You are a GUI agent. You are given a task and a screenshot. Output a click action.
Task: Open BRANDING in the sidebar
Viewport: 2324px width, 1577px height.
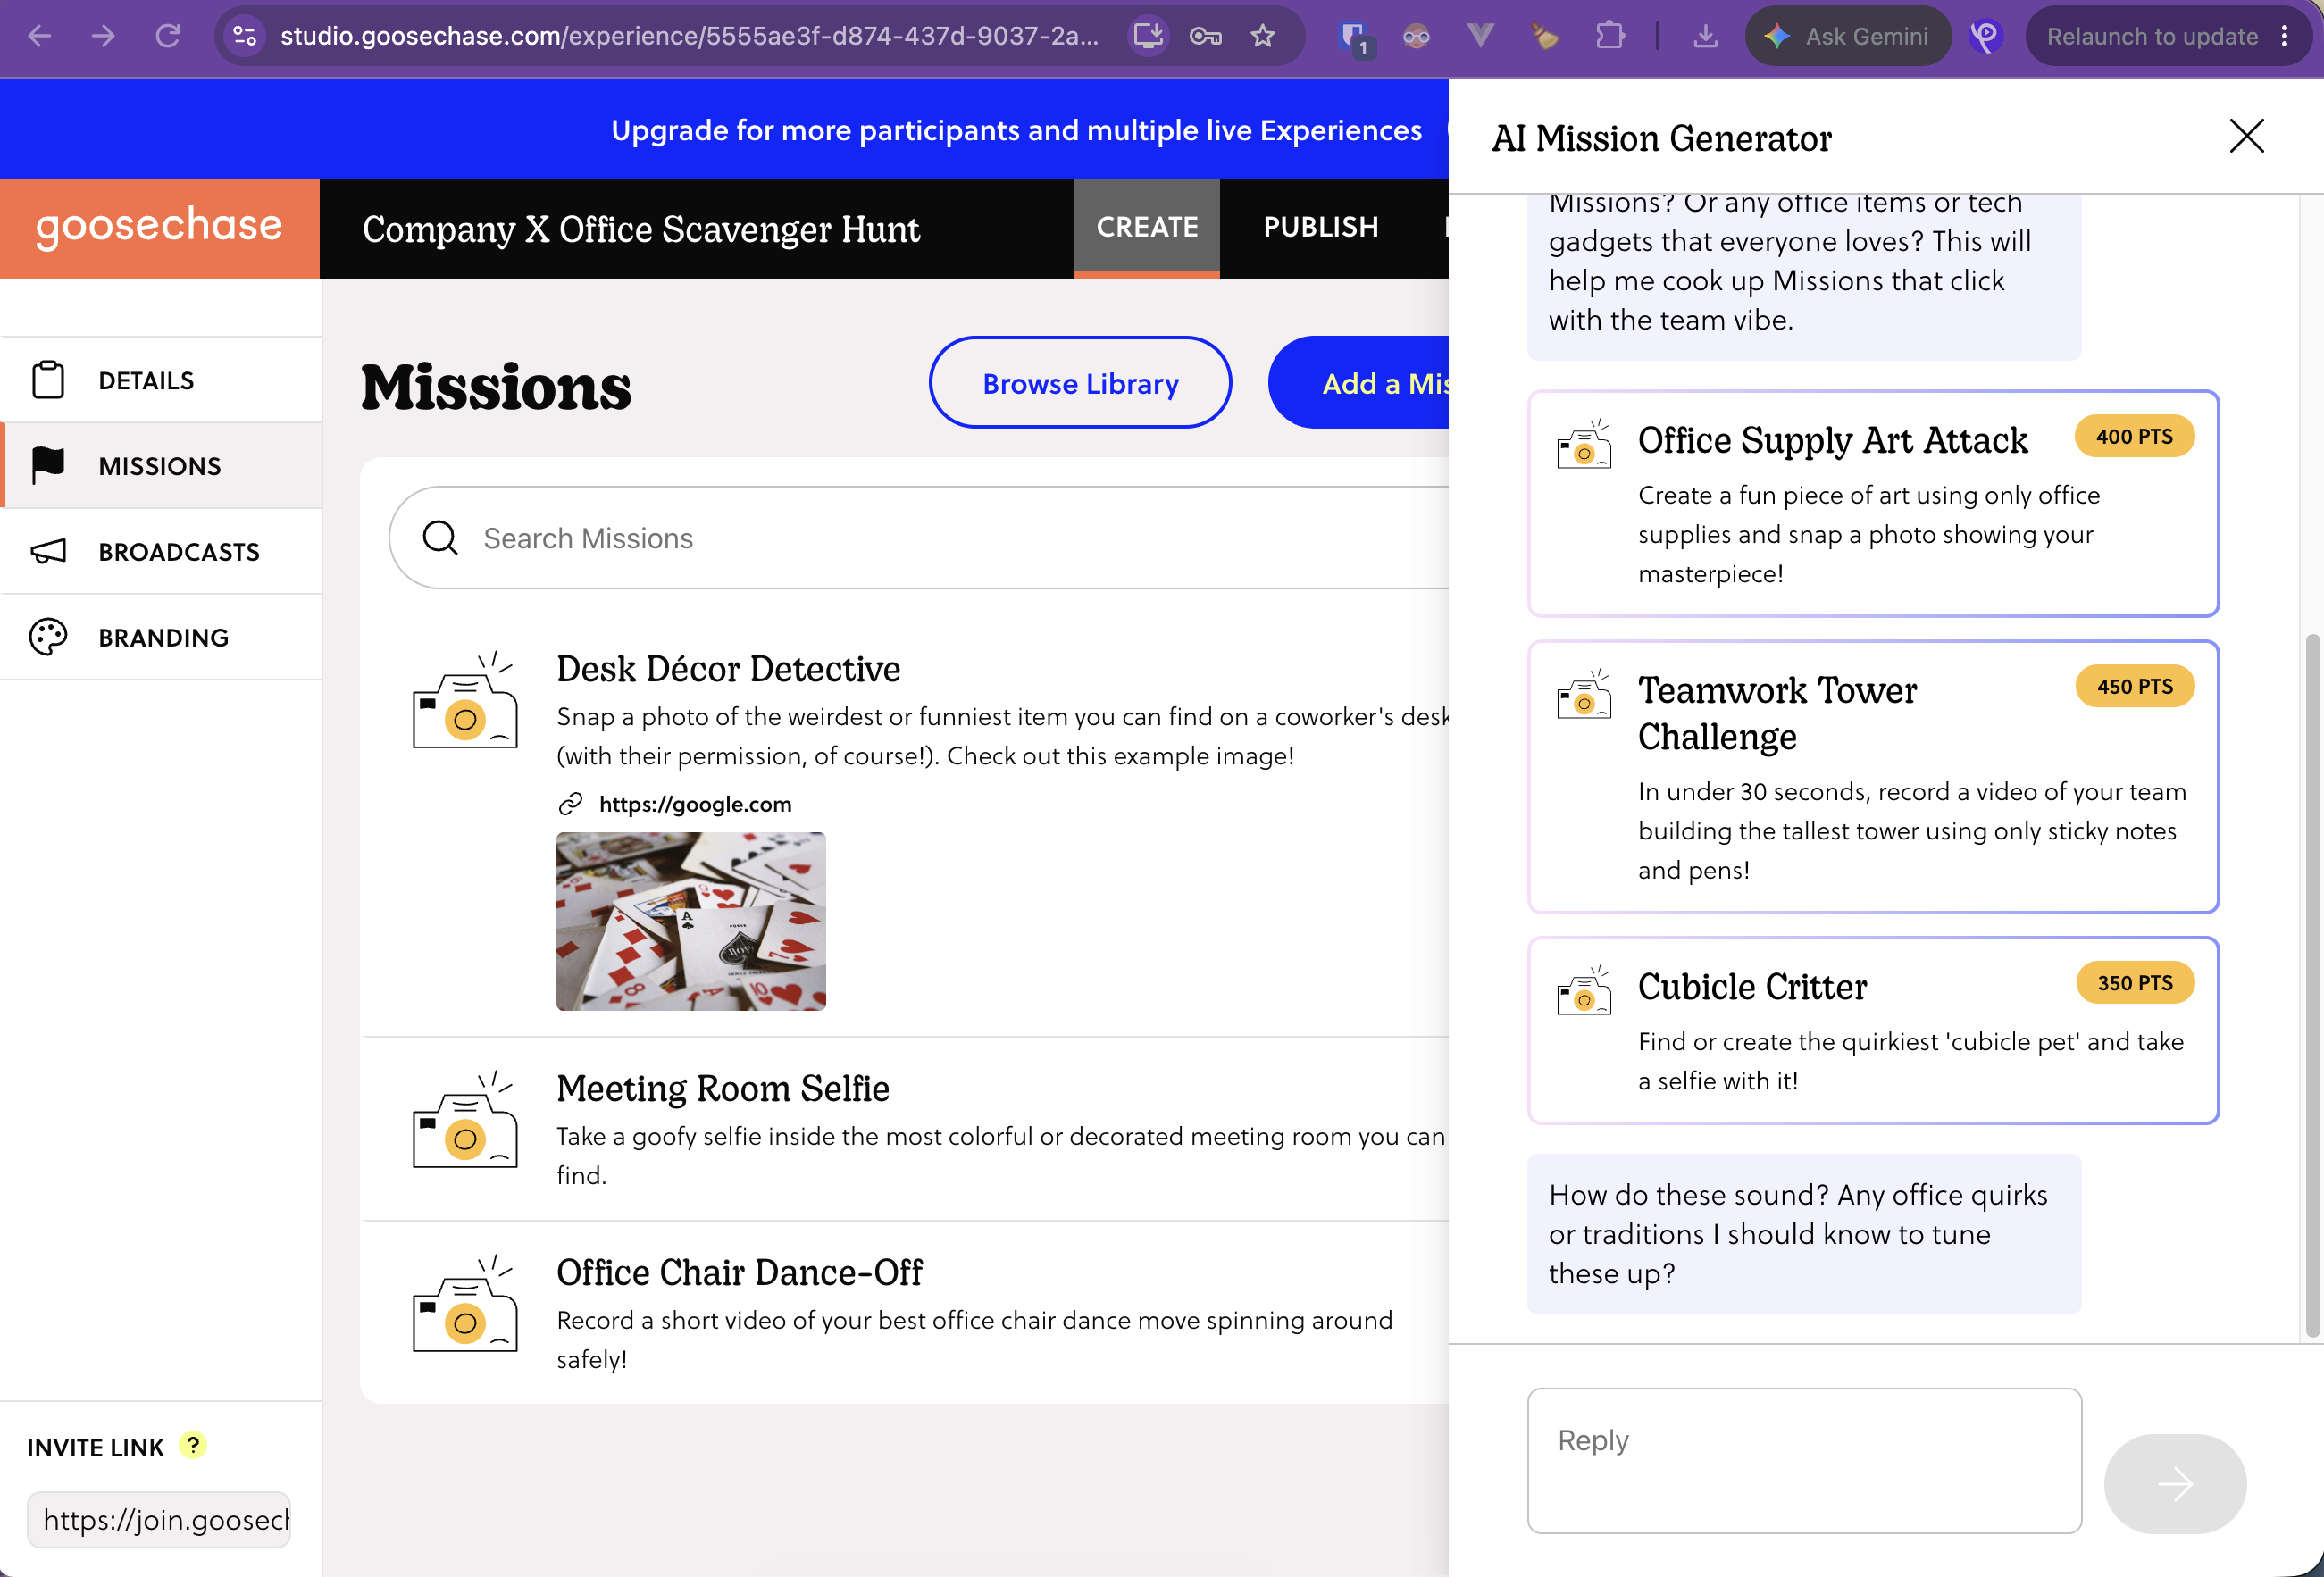(161, 637)
